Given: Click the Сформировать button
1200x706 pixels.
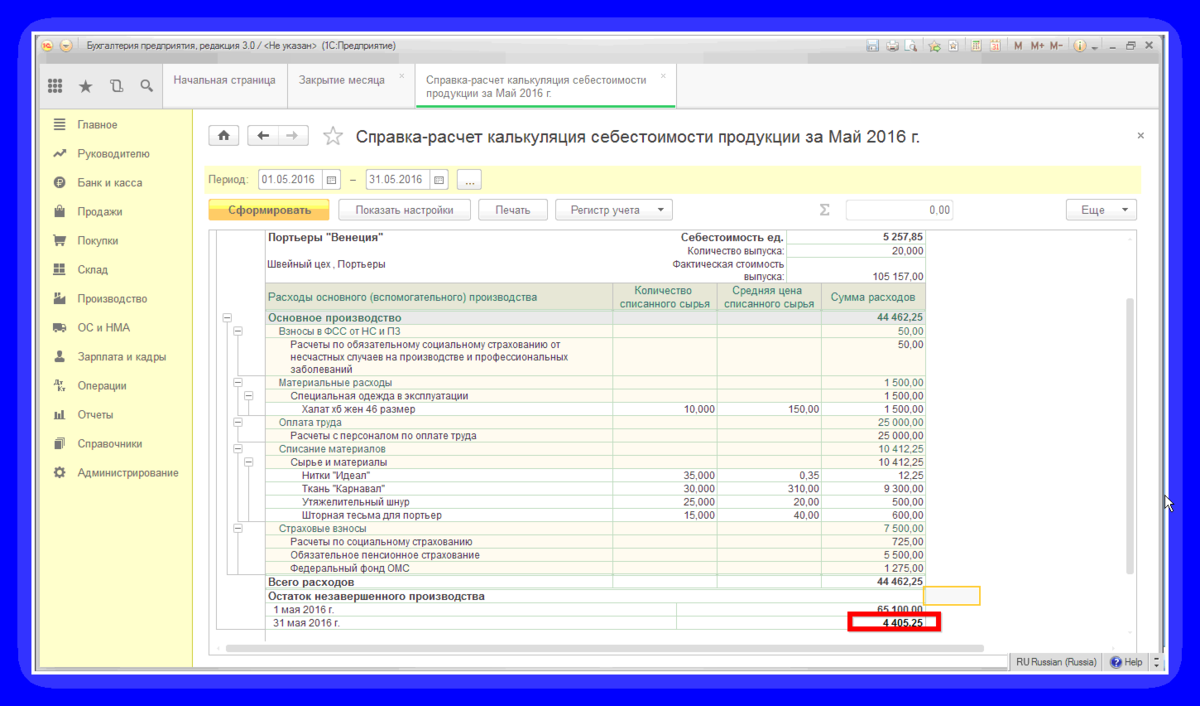Looking at the screenshot, I should click(x=268, y=210).
